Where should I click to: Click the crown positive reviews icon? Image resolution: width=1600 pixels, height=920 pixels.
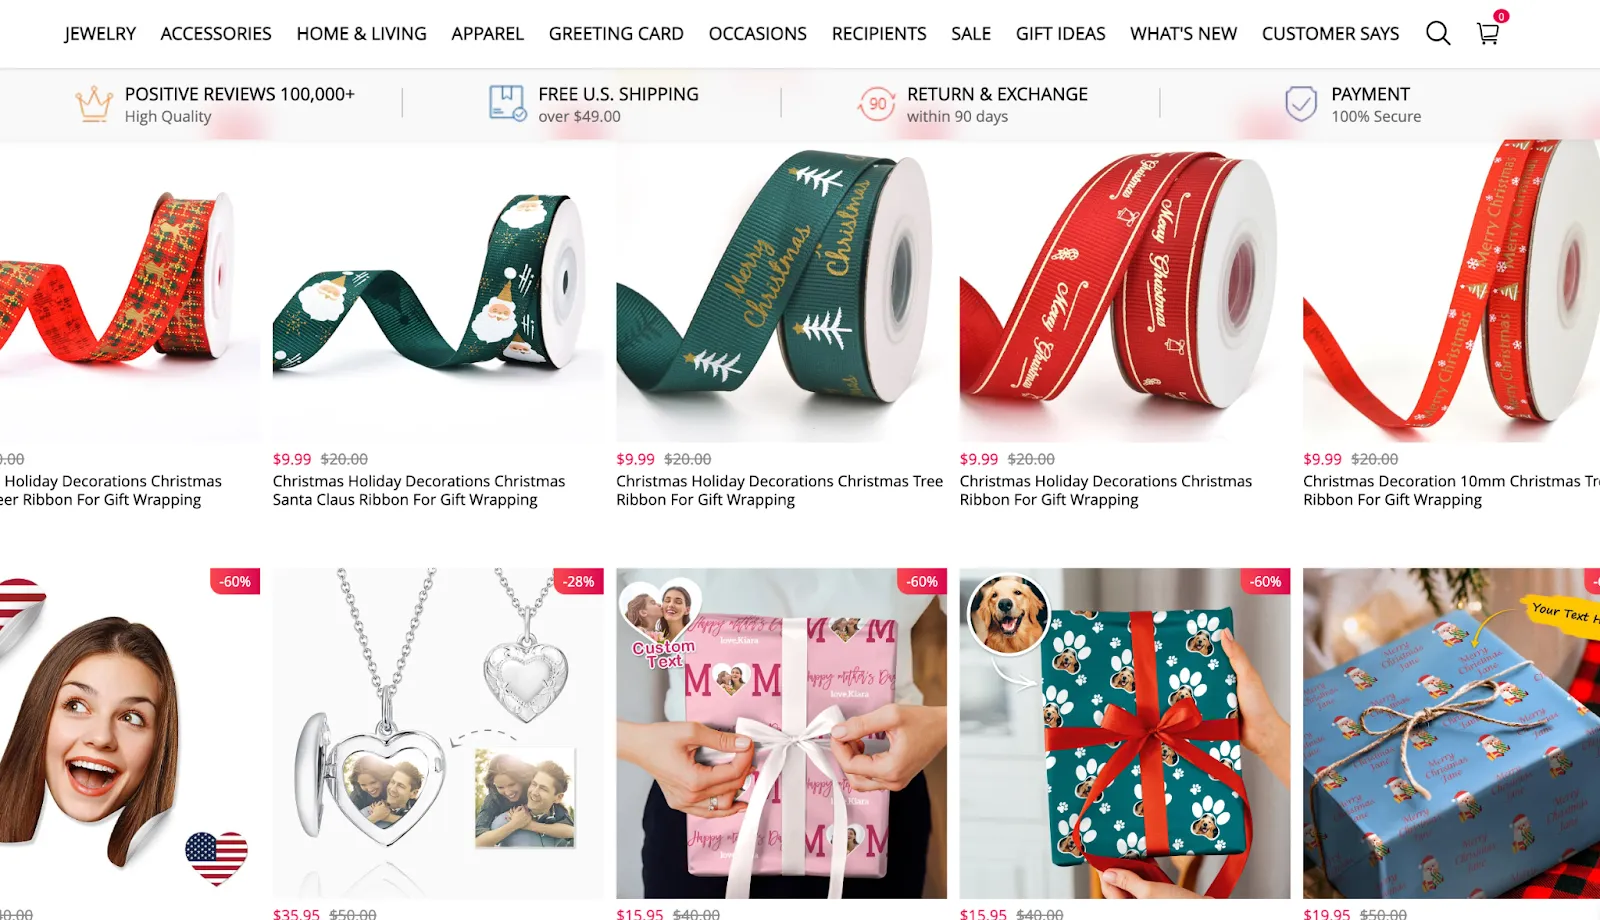[94, 103]
